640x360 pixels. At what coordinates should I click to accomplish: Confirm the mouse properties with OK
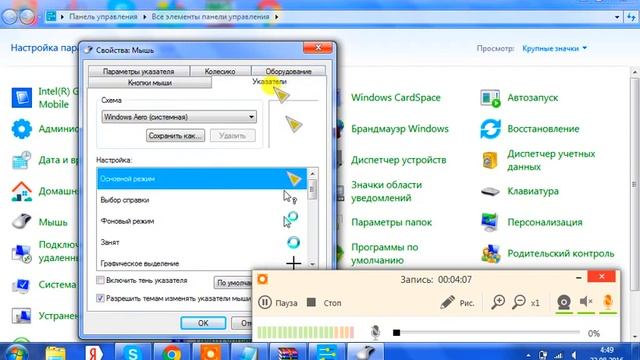[203, 323]
